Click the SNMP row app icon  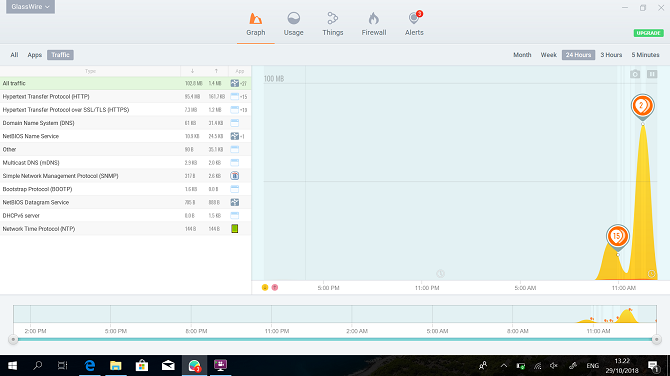click(x=235, y=176)
